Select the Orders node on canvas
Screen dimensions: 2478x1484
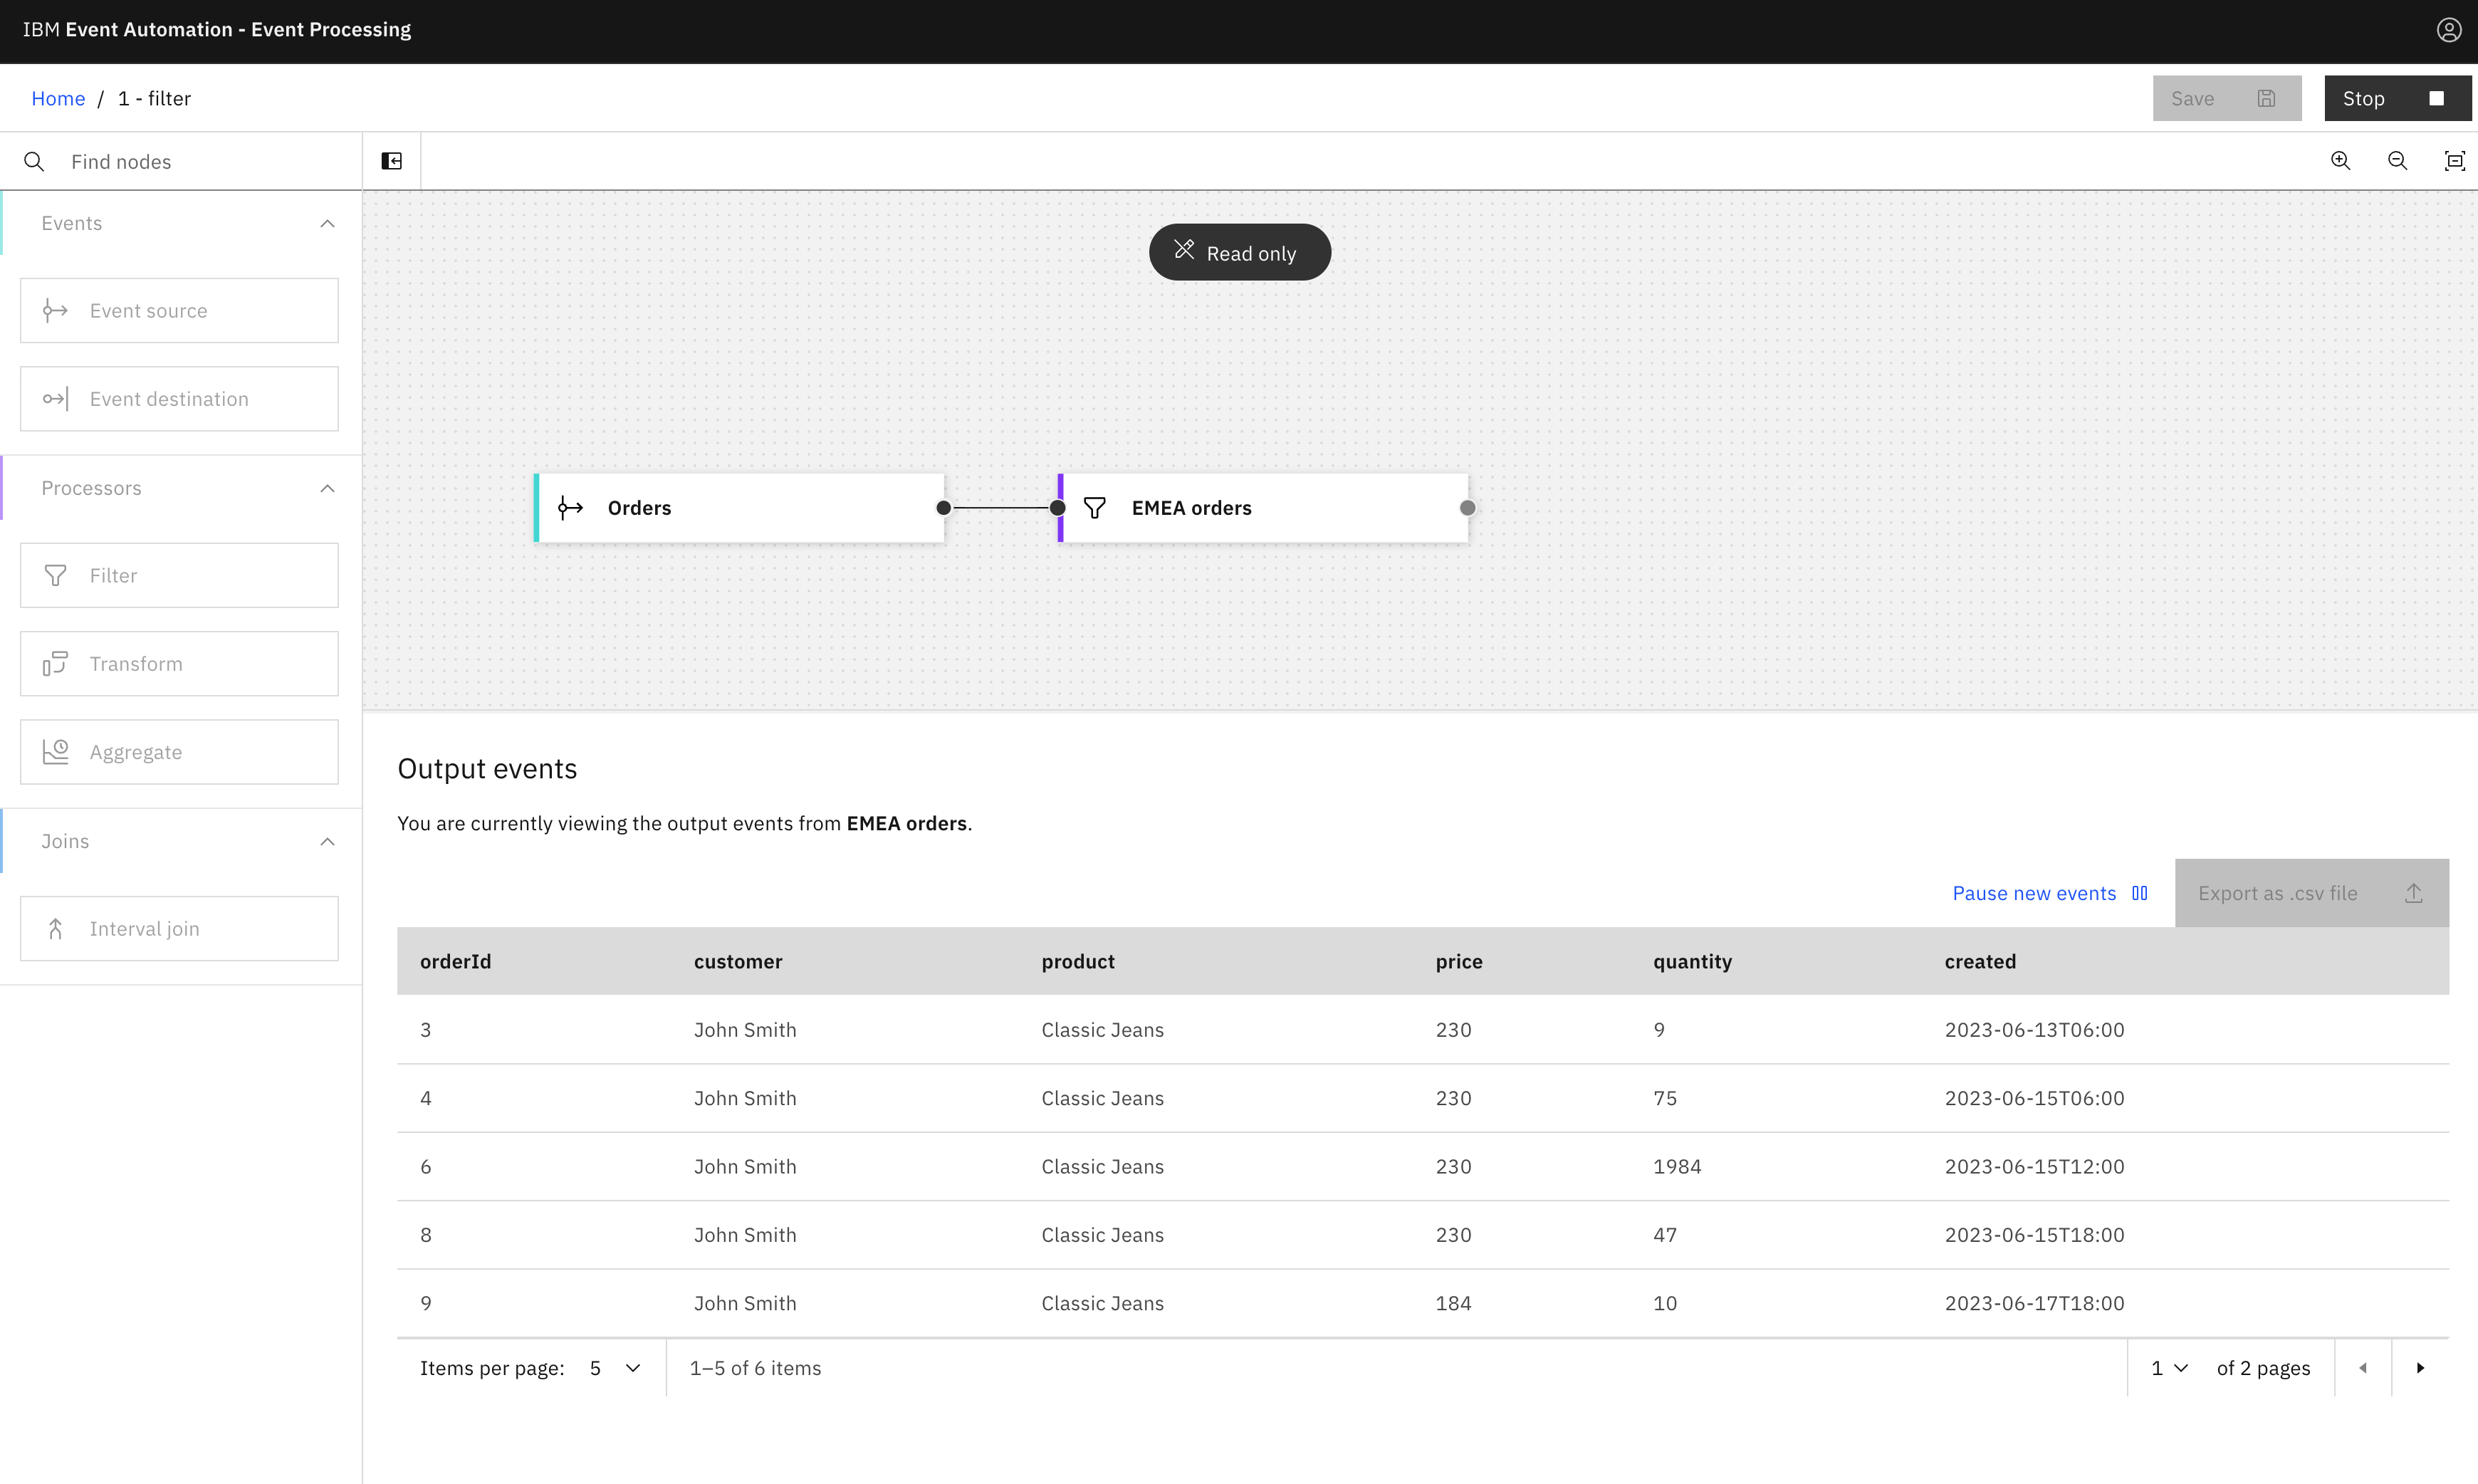(x=739, y=508)
